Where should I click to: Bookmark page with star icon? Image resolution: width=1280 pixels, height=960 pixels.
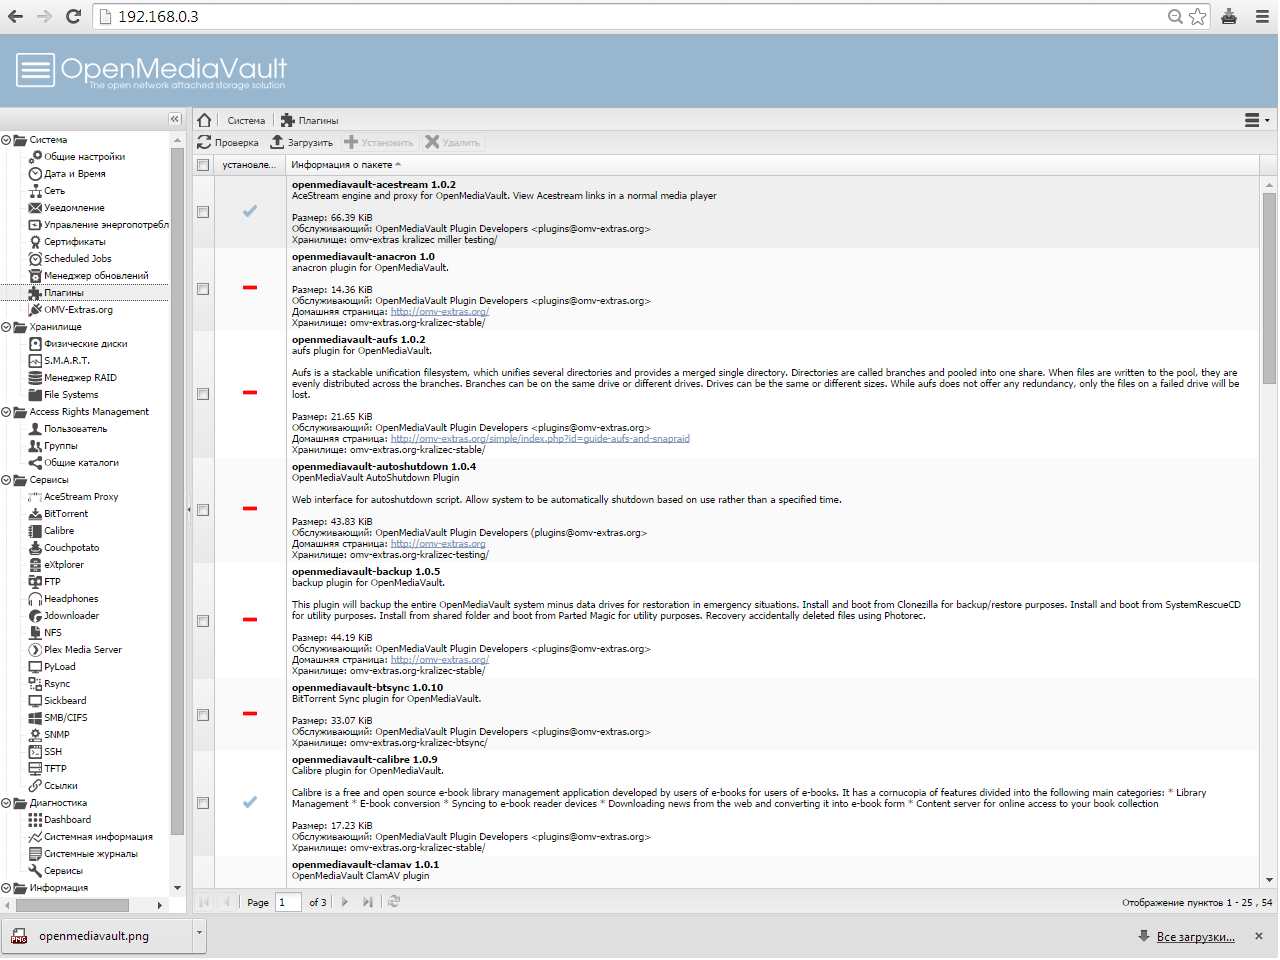(1198, 16)
